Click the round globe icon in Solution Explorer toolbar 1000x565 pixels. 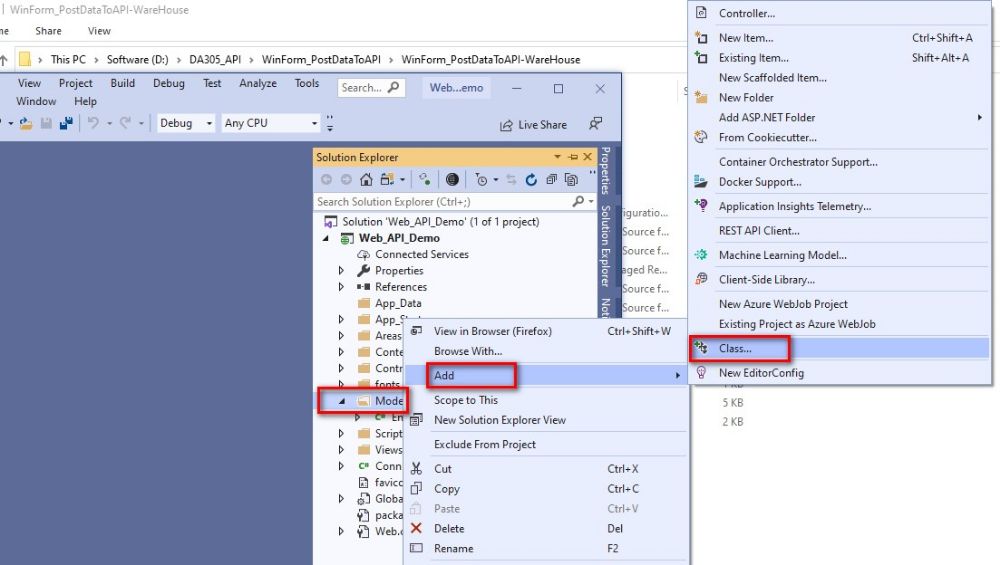[452, 180]
